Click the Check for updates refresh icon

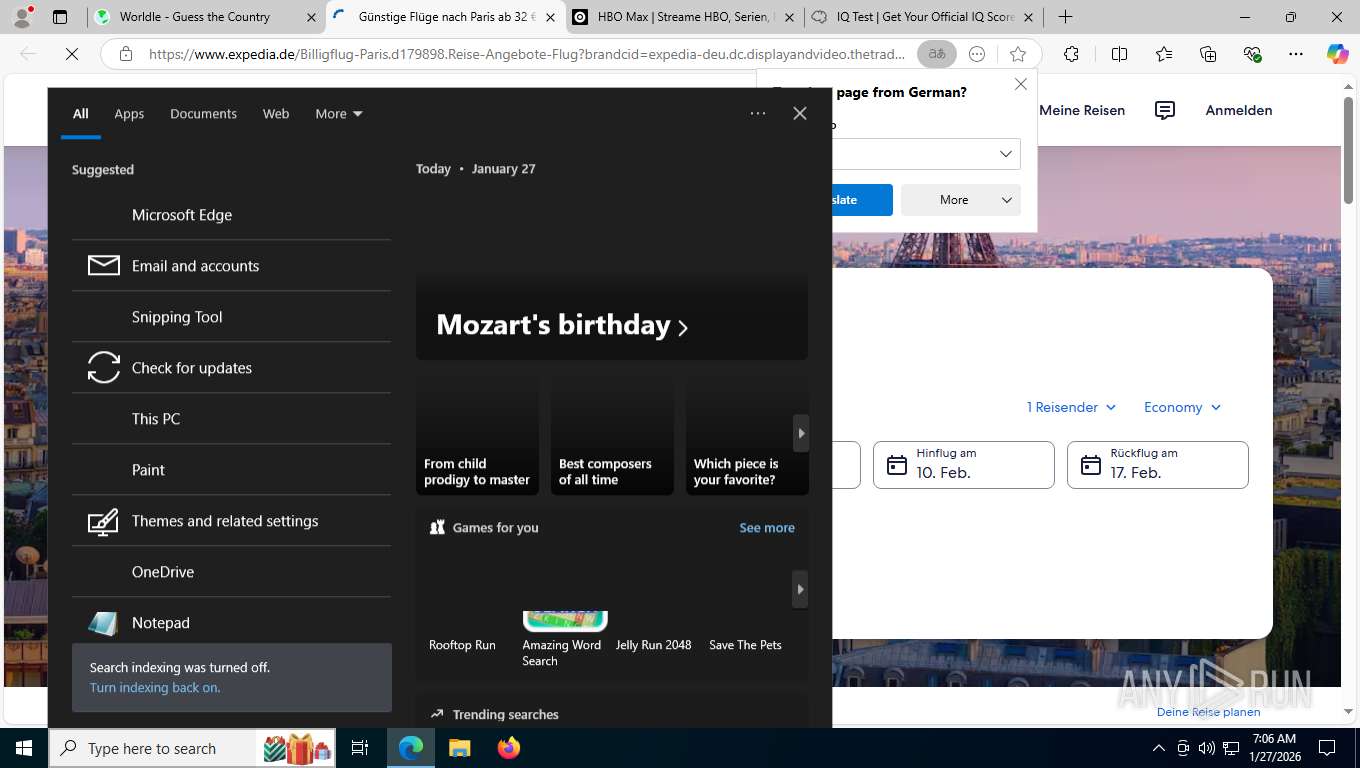click(104, 368)
